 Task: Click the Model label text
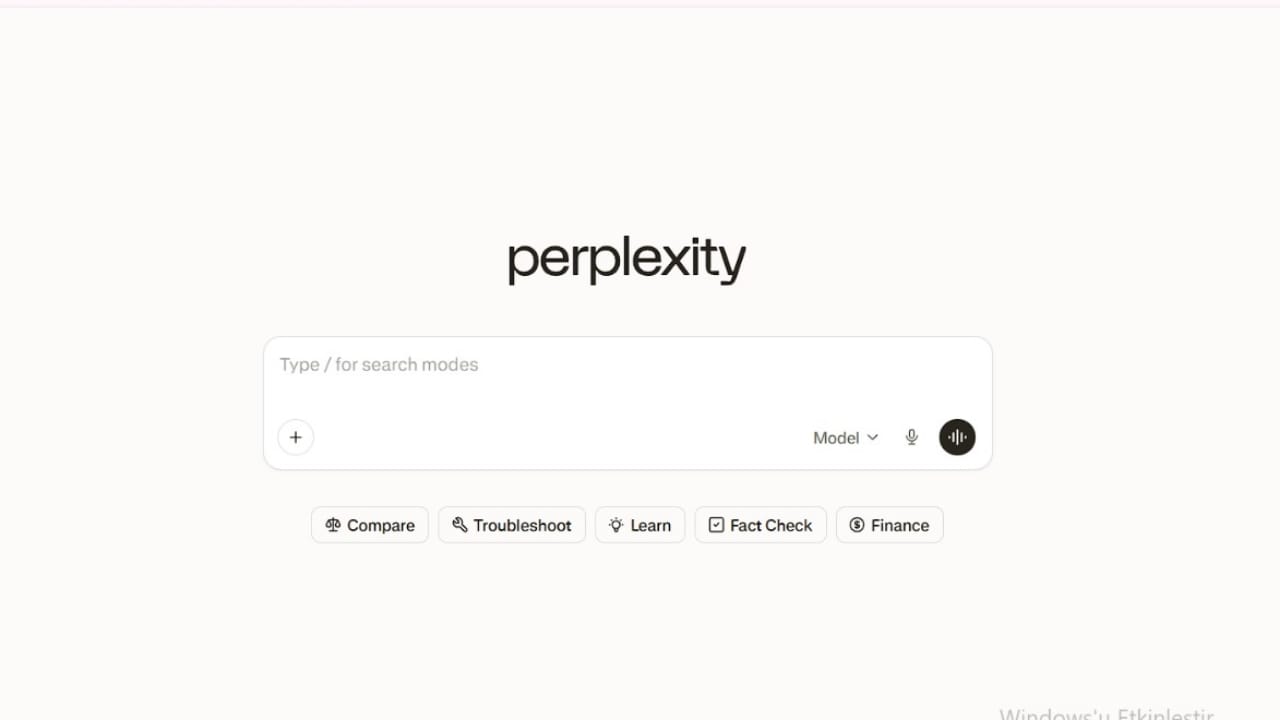coord(836,437)
